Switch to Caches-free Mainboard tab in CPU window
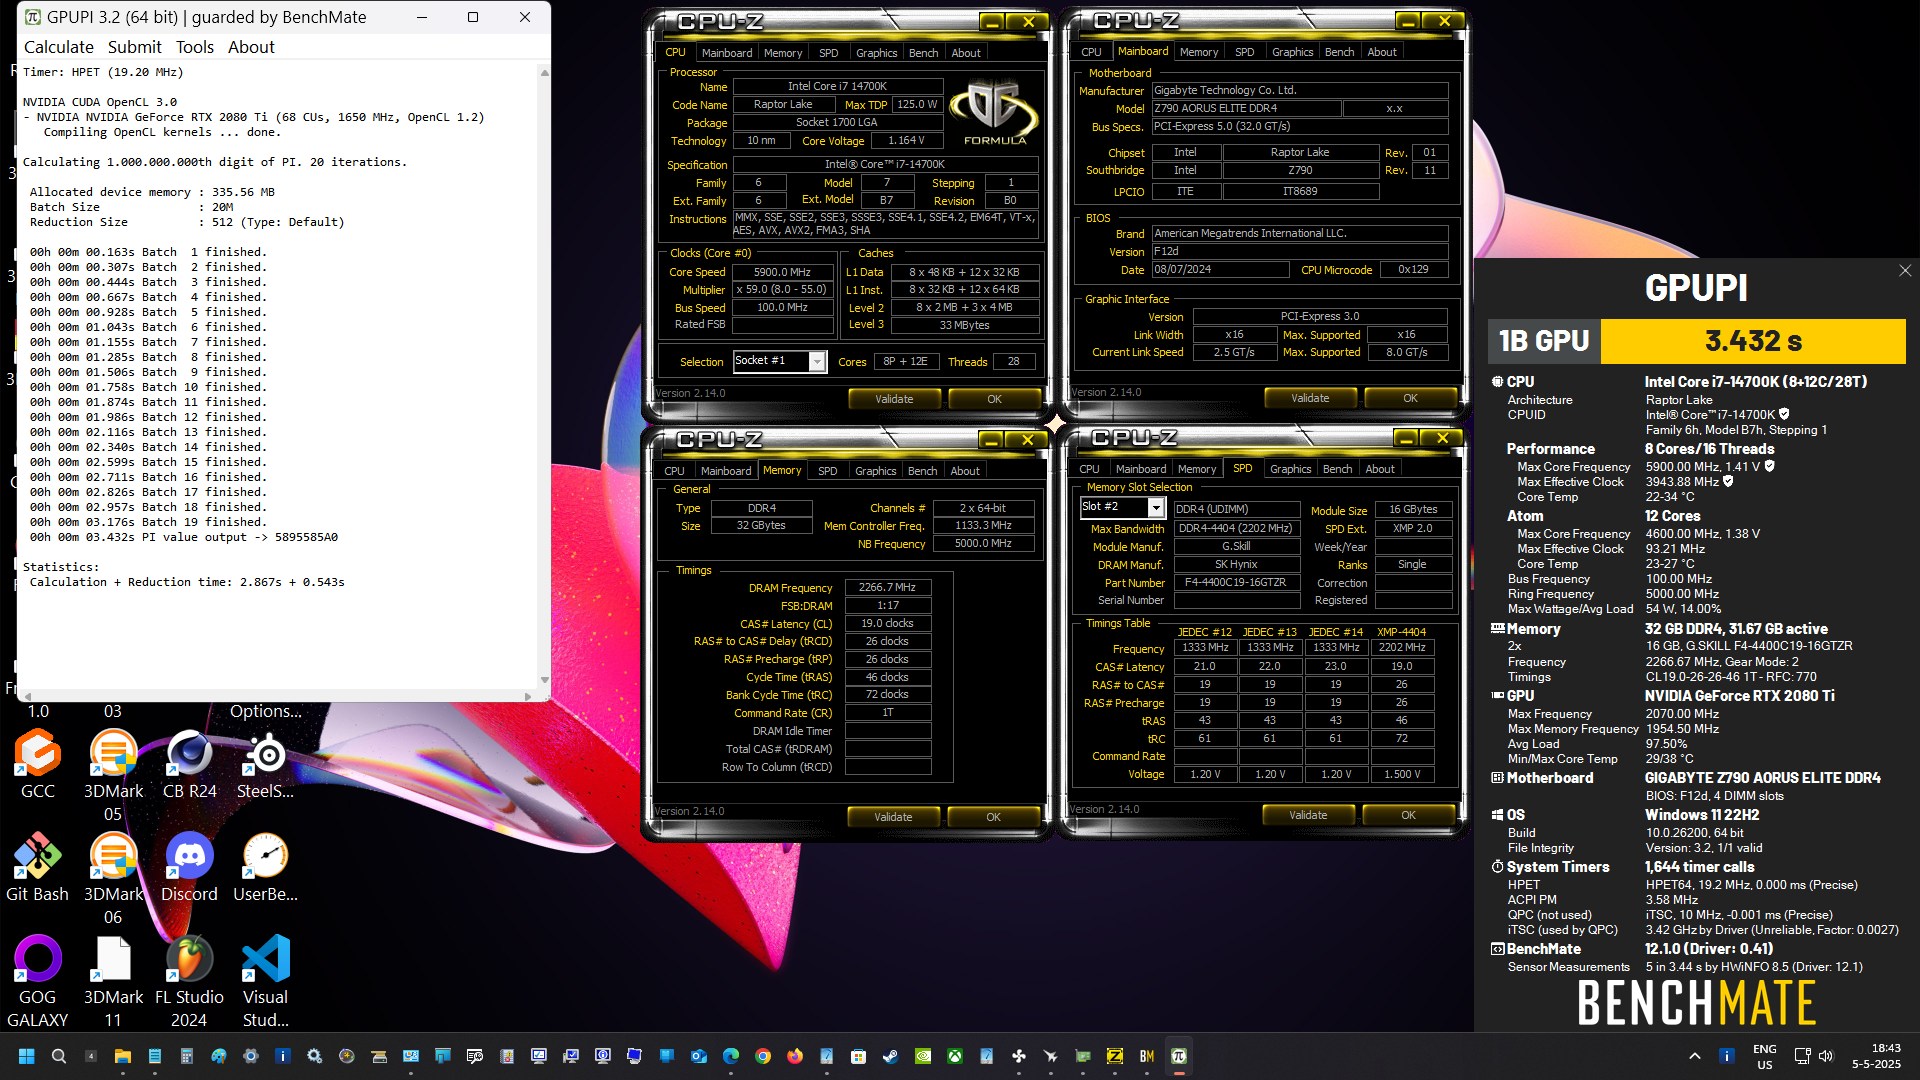This screenshot has height=1080, width=1920. [x=726, y=53]
